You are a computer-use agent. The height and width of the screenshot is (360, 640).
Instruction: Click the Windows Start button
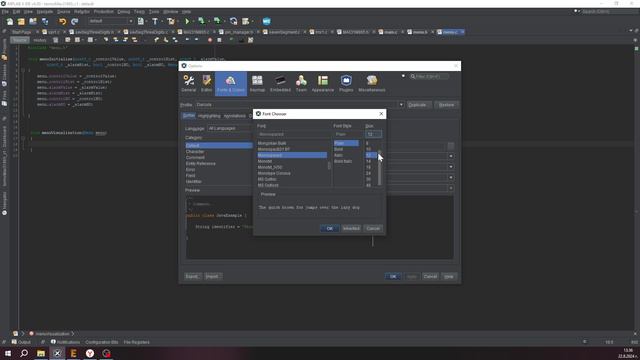tap(8, 353)
